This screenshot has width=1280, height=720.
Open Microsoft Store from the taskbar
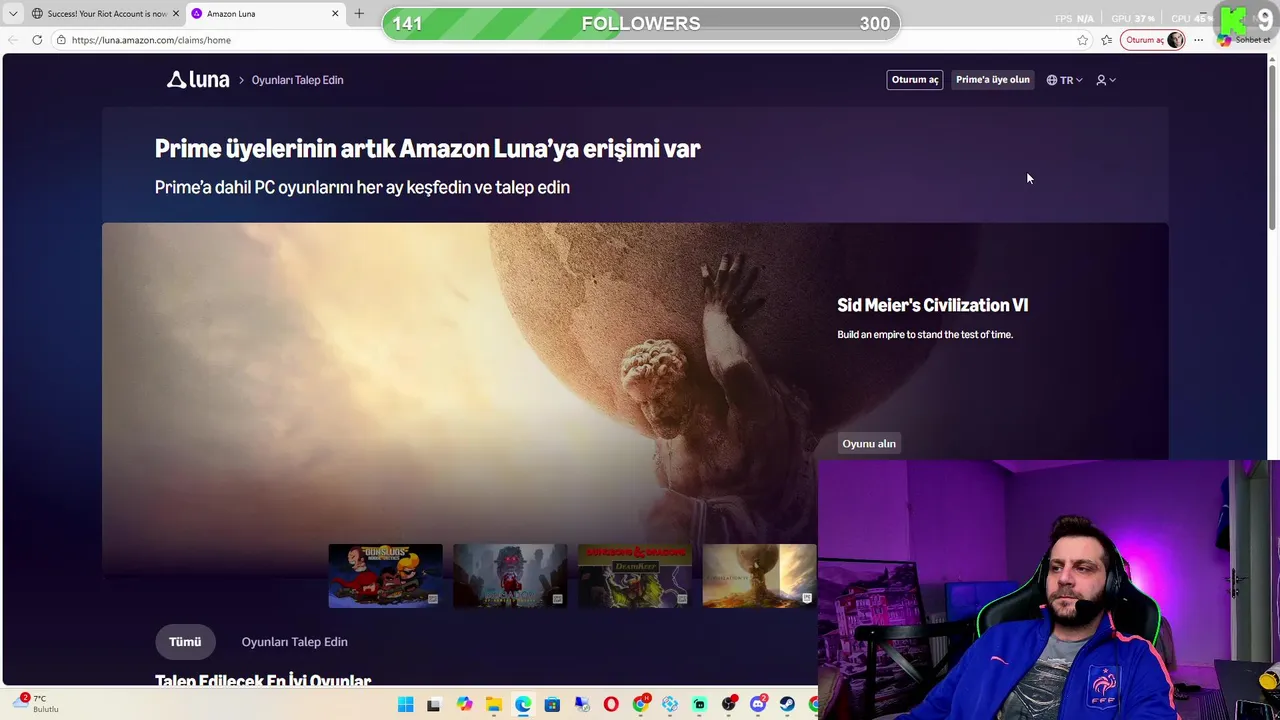552,705
